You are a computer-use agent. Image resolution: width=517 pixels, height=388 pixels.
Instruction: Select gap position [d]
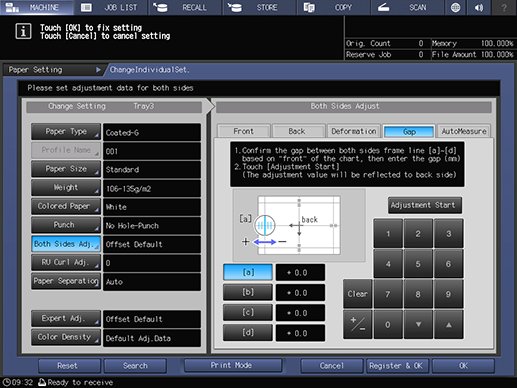coord(248,332)
